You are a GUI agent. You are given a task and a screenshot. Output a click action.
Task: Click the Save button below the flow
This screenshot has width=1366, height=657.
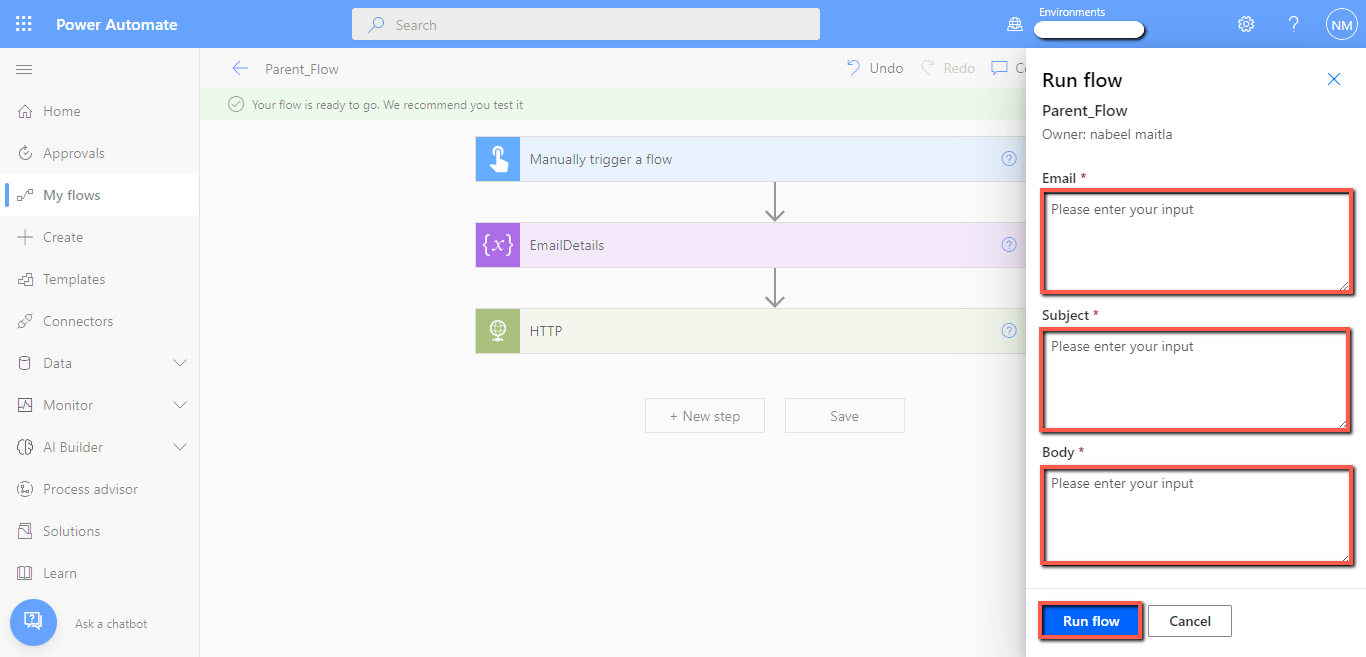click(845, 416)
